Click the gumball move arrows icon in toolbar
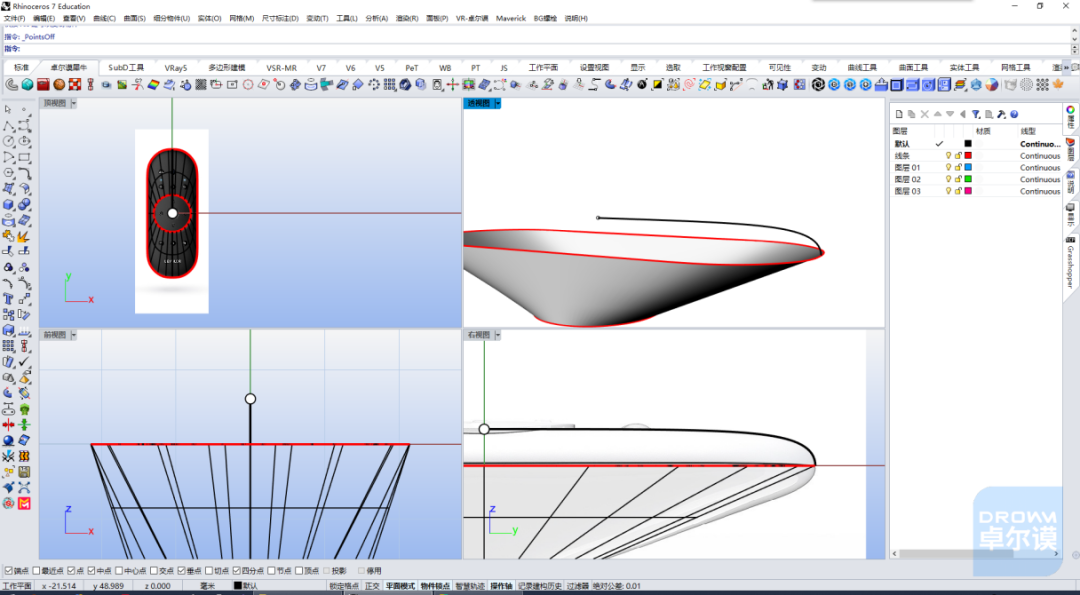Screen dimensions: 1080x595 [453, 85]
